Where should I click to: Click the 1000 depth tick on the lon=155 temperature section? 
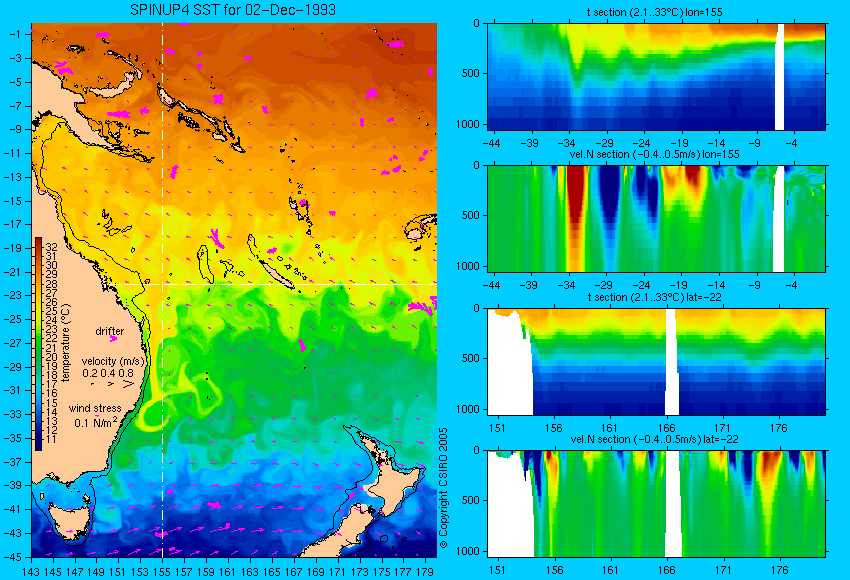click(468, 124)
